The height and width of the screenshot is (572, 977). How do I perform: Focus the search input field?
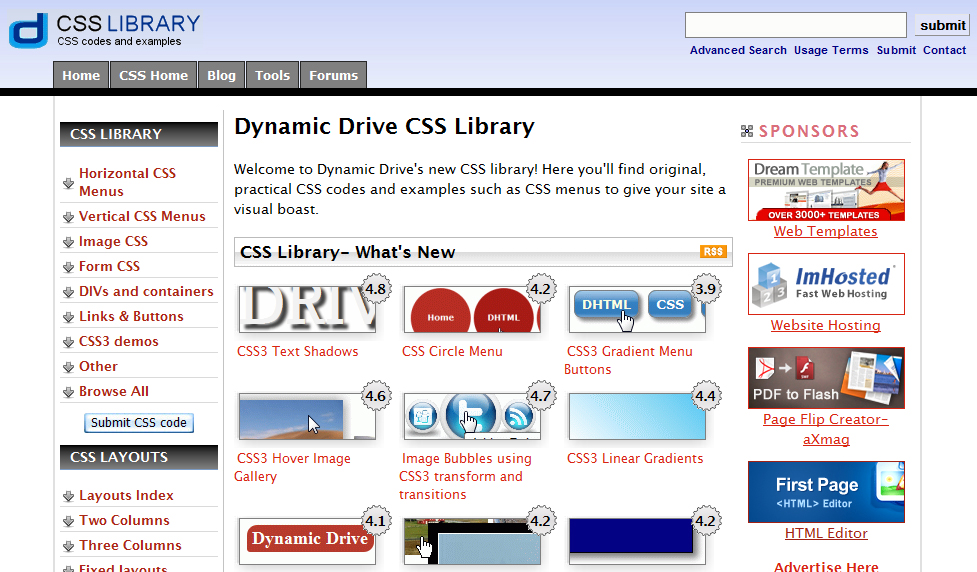pos(796,25)
